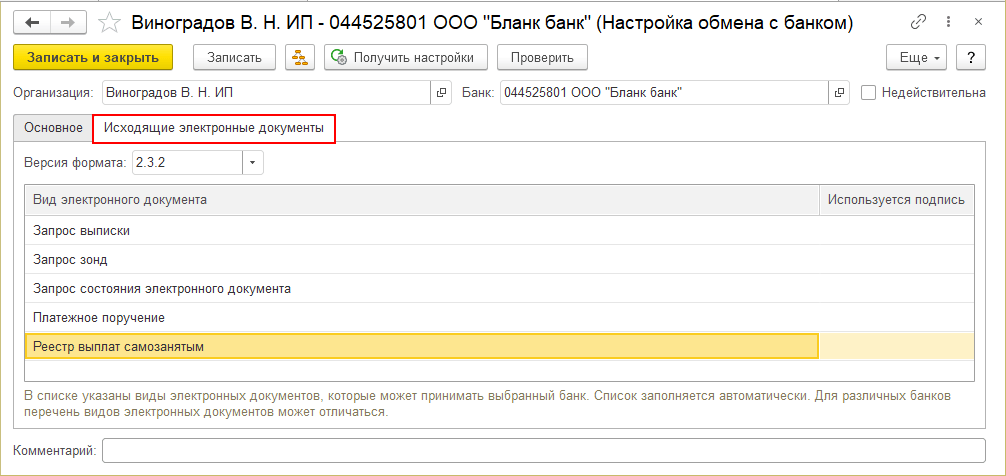Toggle the Недействительна checkbox

[x=868, y=93]
